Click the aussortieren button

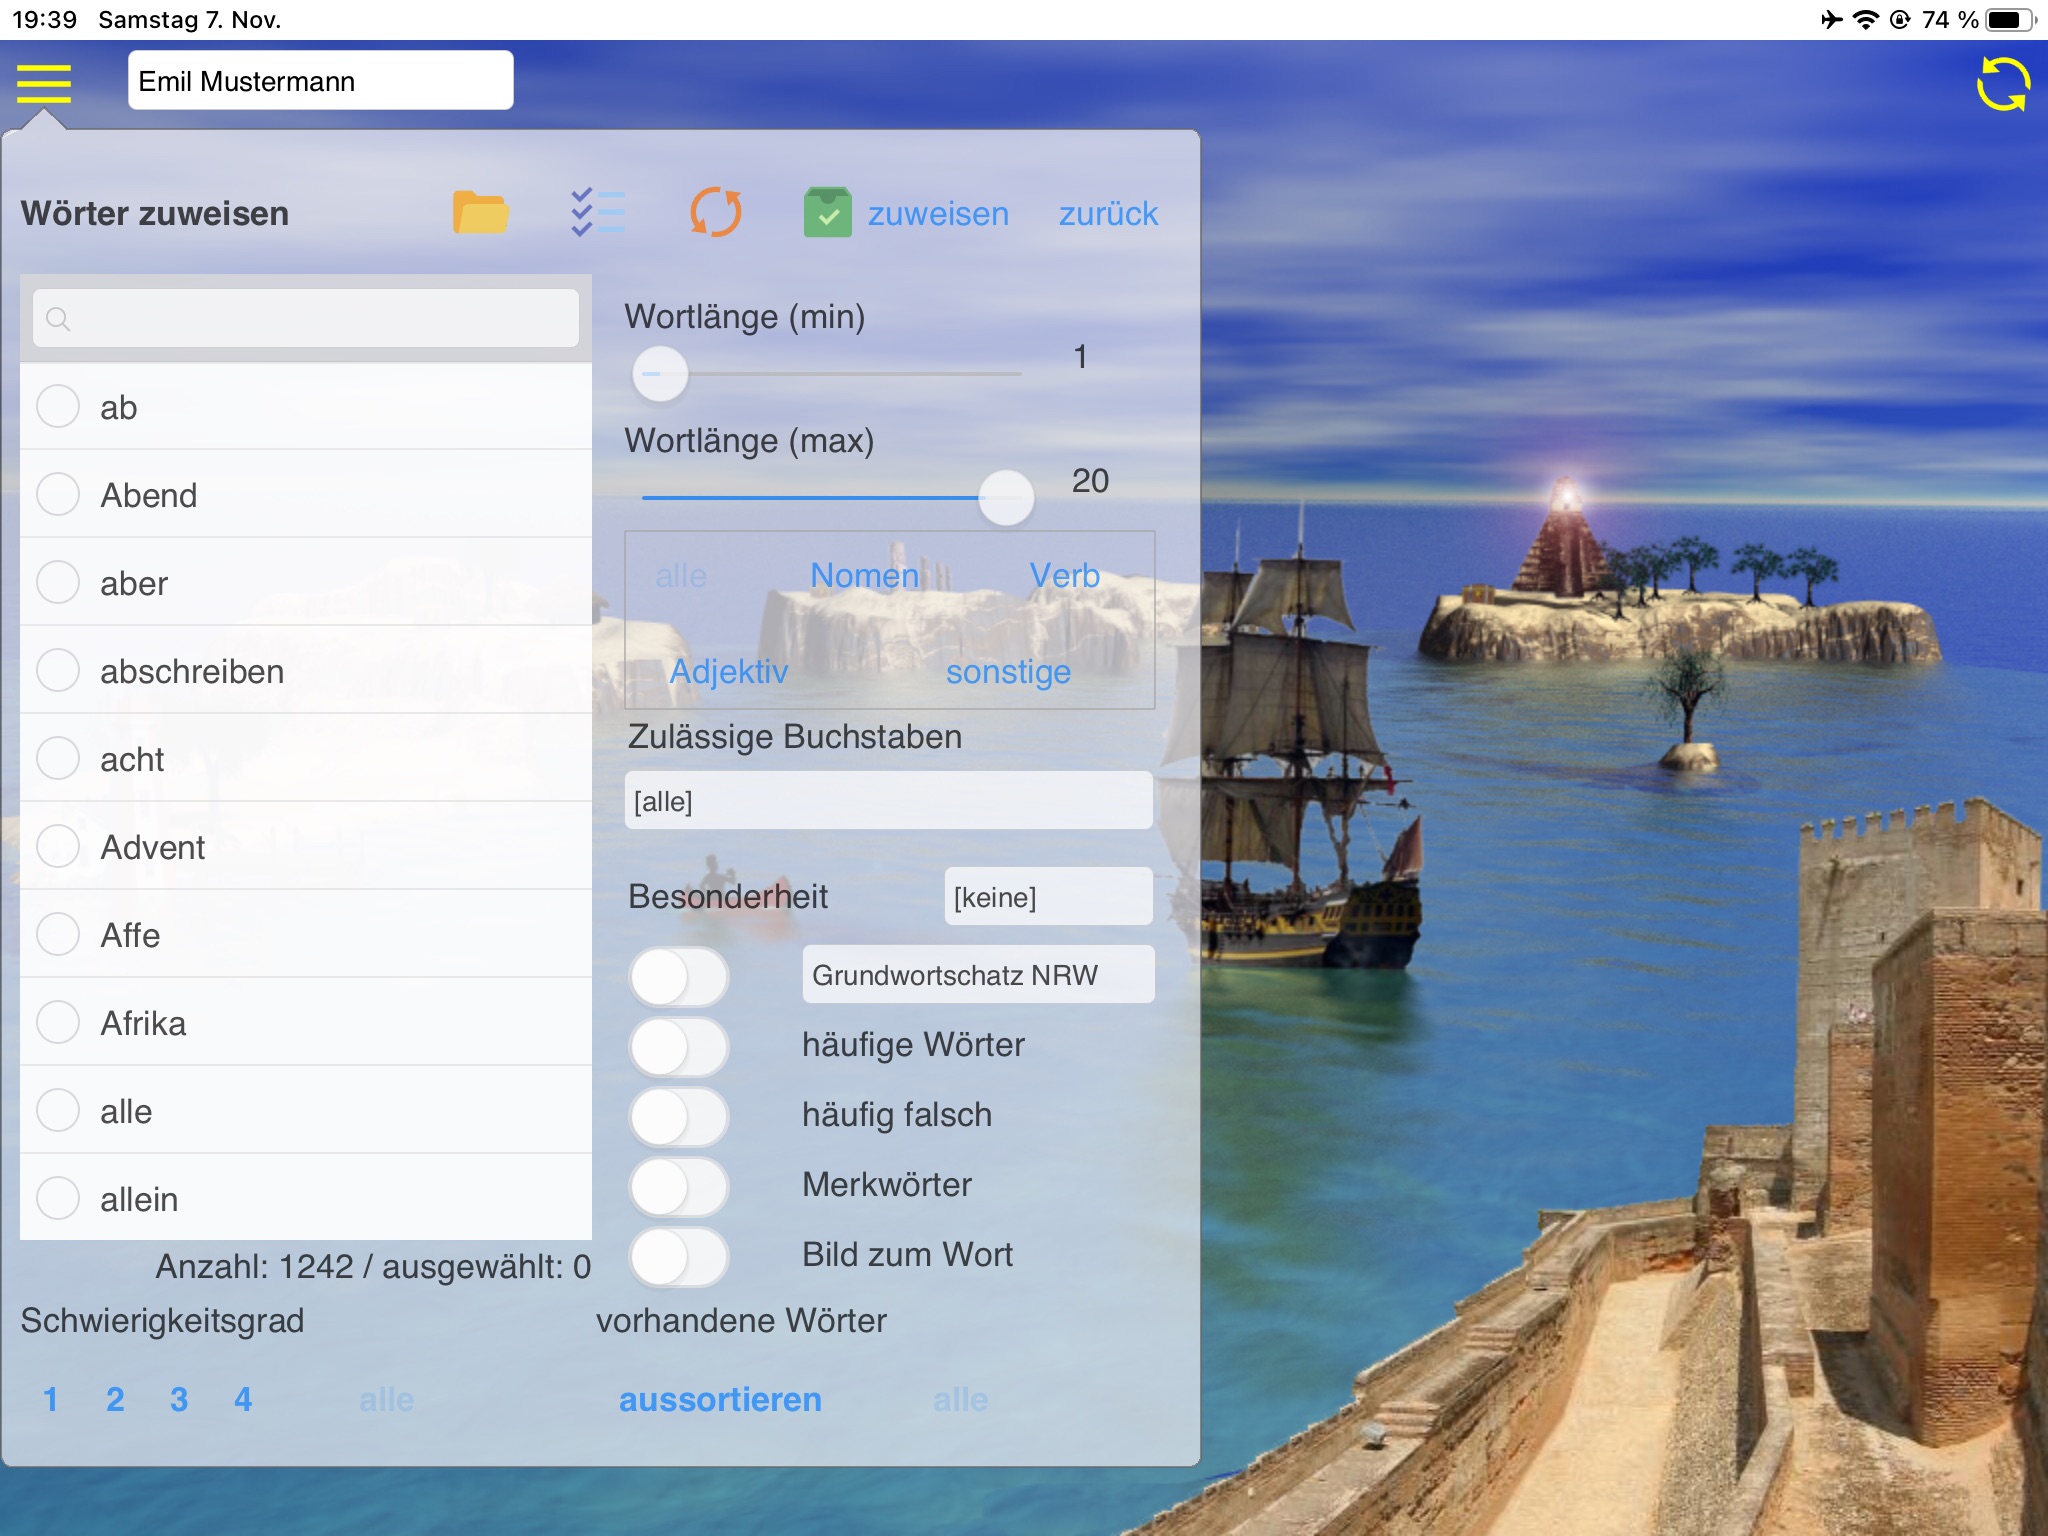click(720, 1400)
